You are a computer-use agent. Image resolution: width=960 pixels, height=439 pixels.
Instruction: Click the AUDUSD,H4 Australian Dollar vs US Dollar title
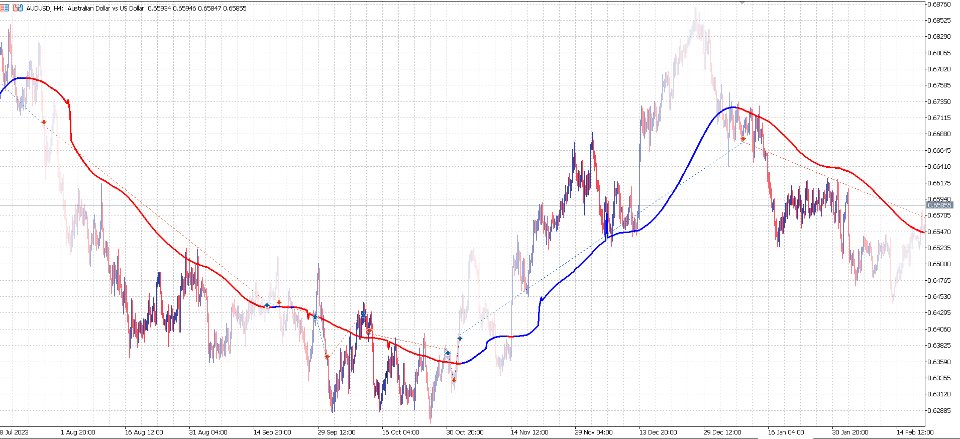(x=86, y=9)
